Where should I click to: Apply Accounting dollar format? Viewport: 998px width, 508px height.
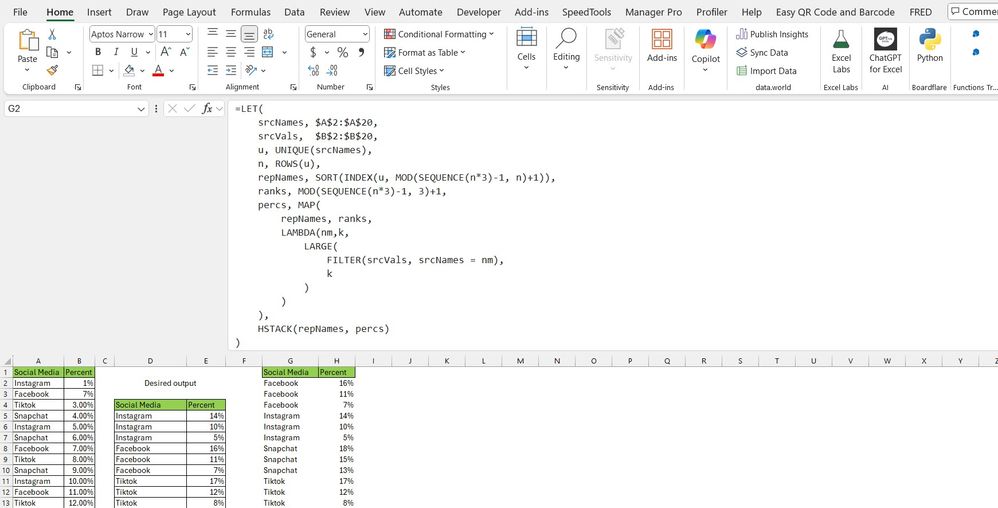tap(313, 52)
